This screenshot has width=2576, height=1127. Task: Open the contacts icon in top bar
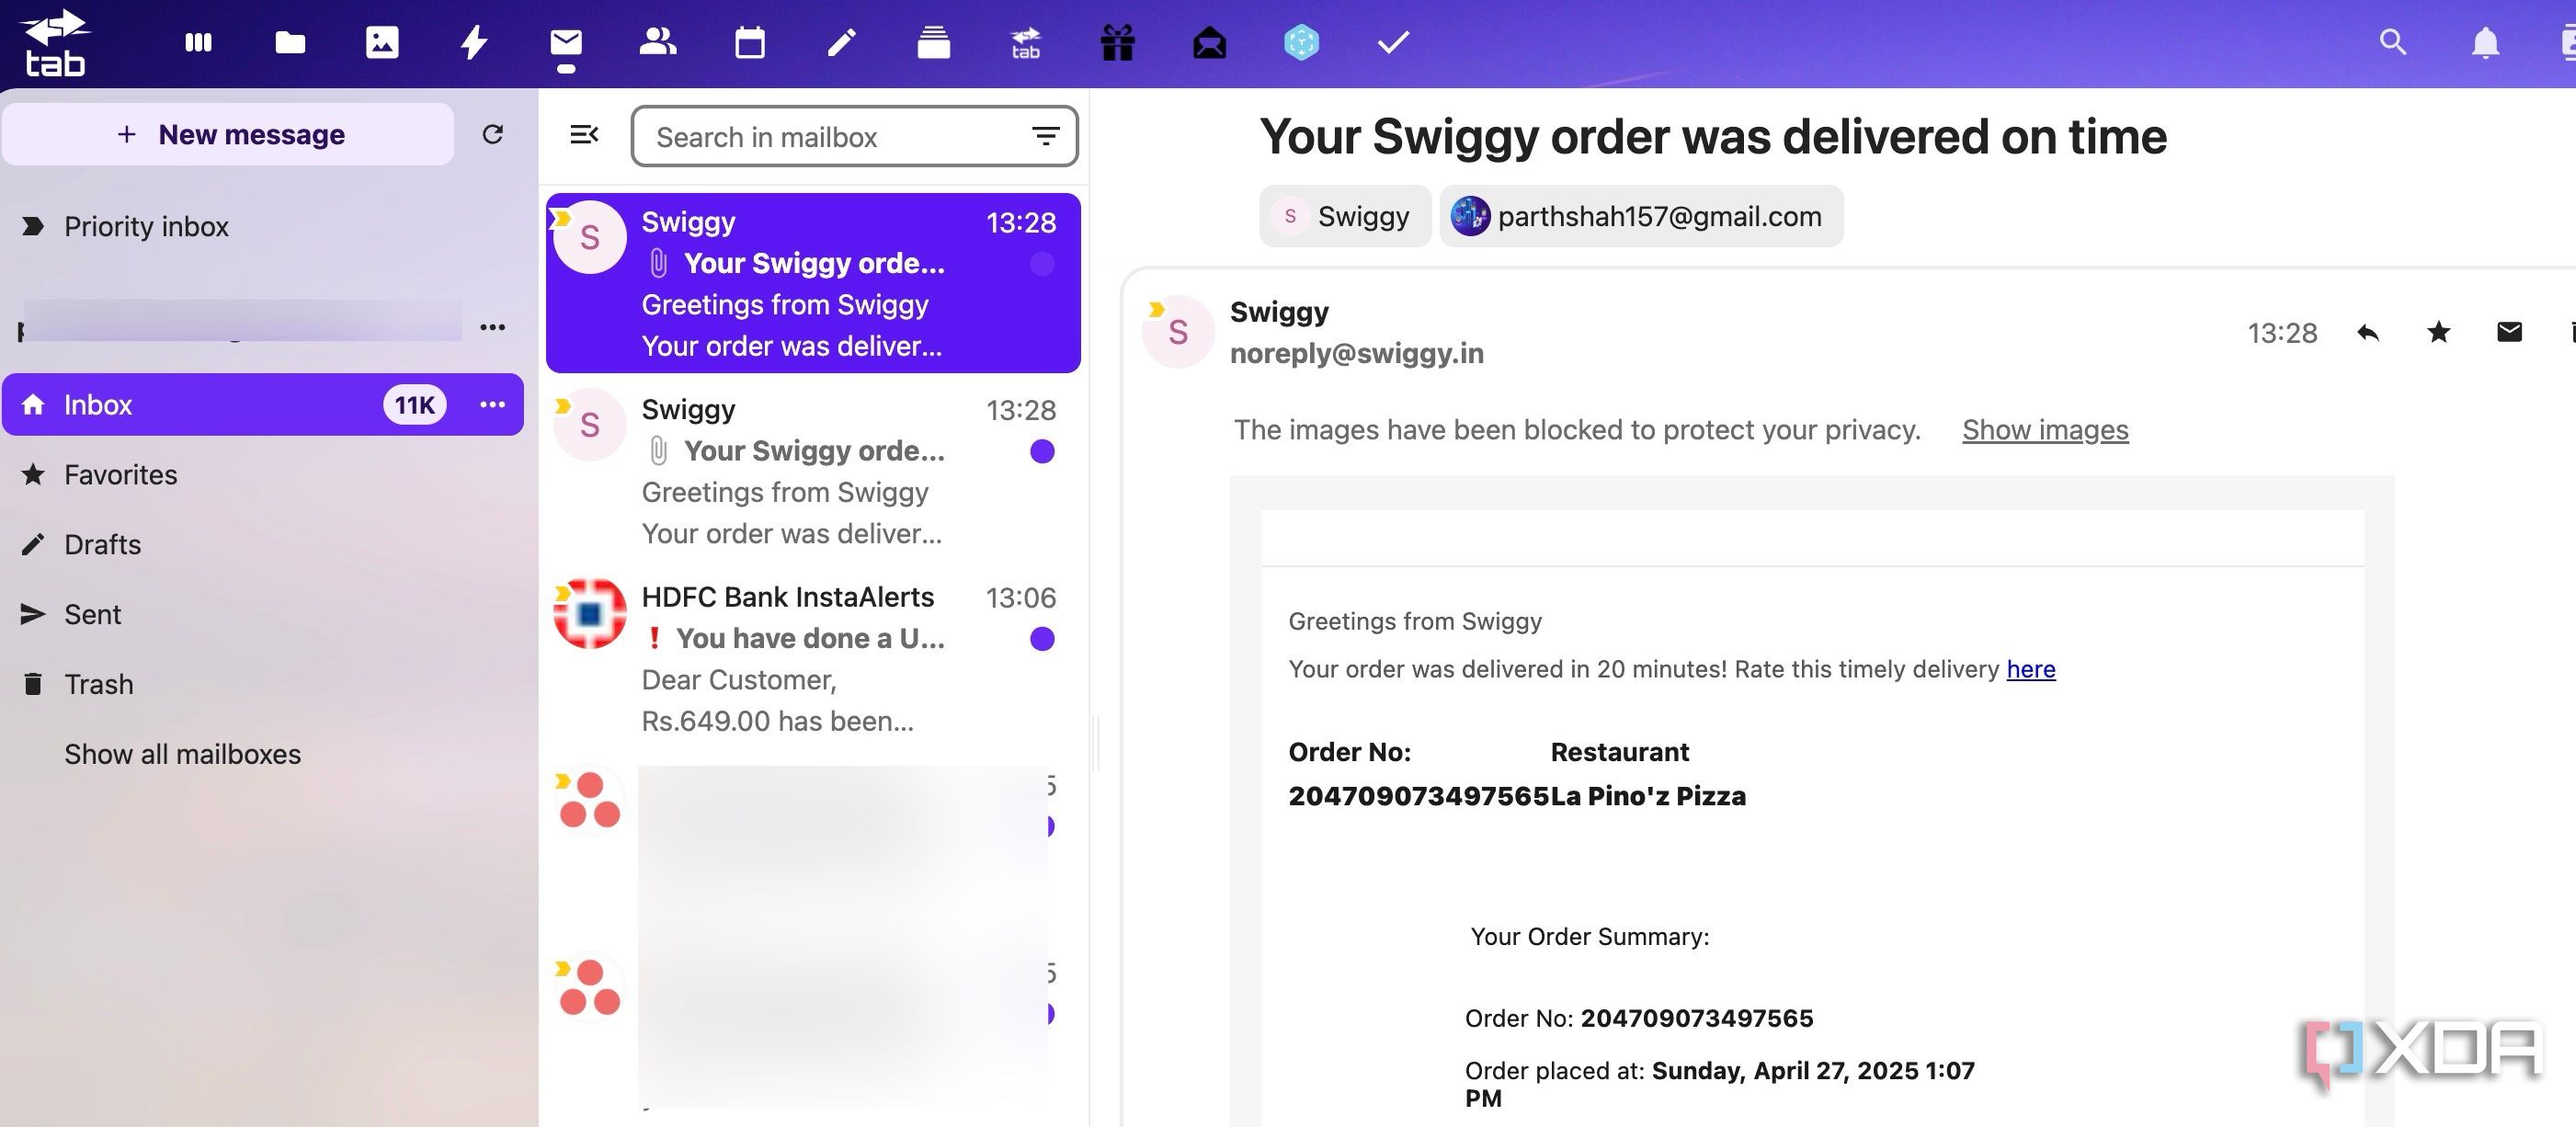pos(657,42)
